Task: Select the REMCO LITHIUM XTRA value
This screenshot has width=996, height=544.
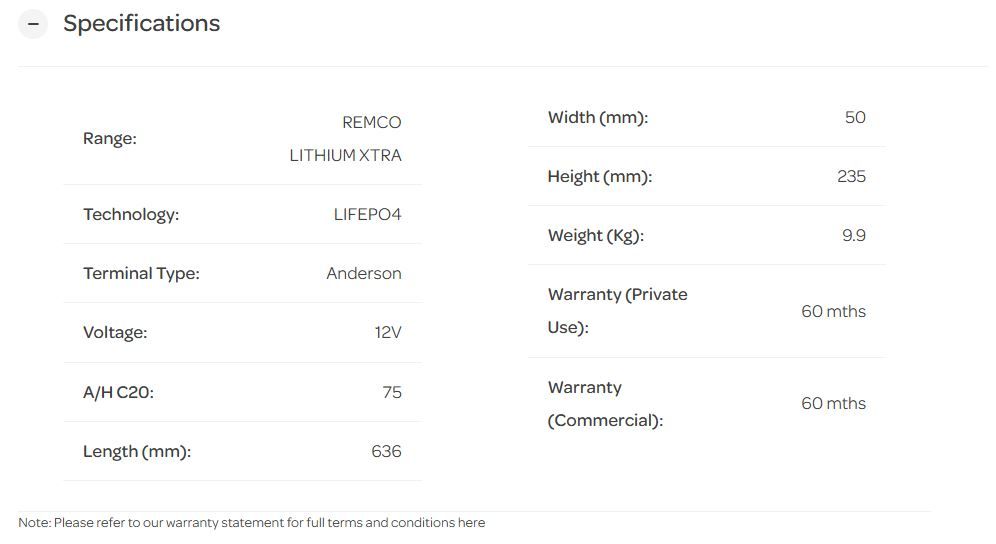Action: click(346, 139)
